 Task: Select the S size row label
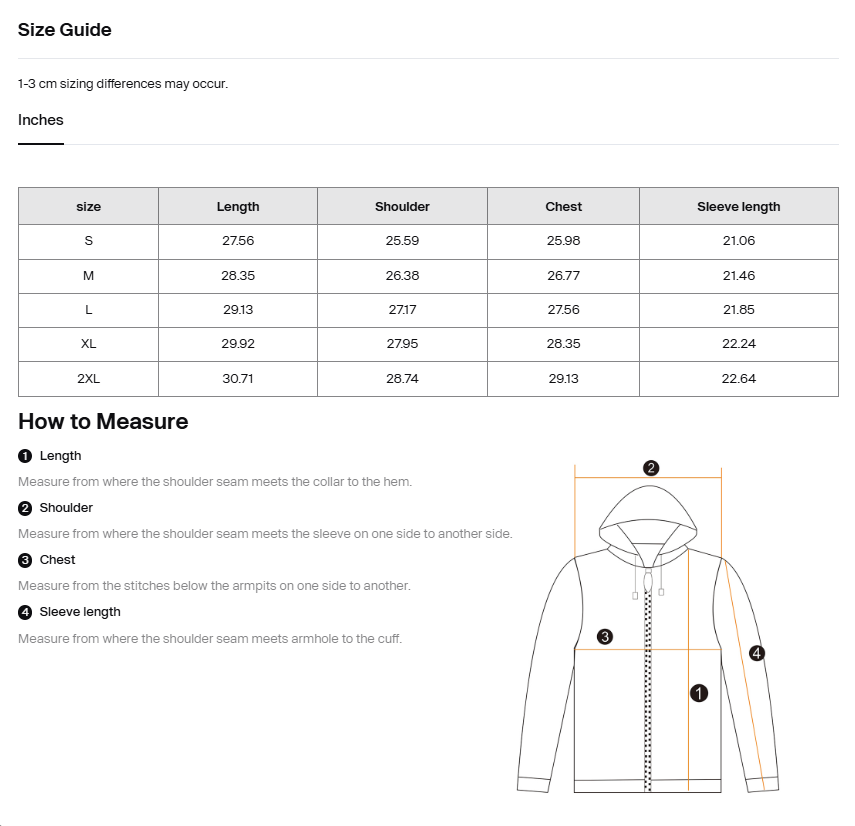[x=89, y=241]
